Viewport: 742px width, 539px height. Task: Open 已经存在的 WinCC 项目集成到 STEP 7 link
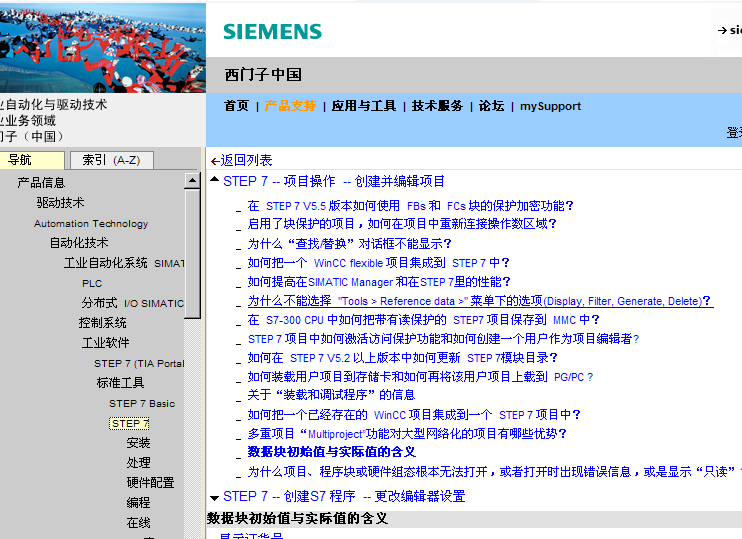(x=414, y=415)
